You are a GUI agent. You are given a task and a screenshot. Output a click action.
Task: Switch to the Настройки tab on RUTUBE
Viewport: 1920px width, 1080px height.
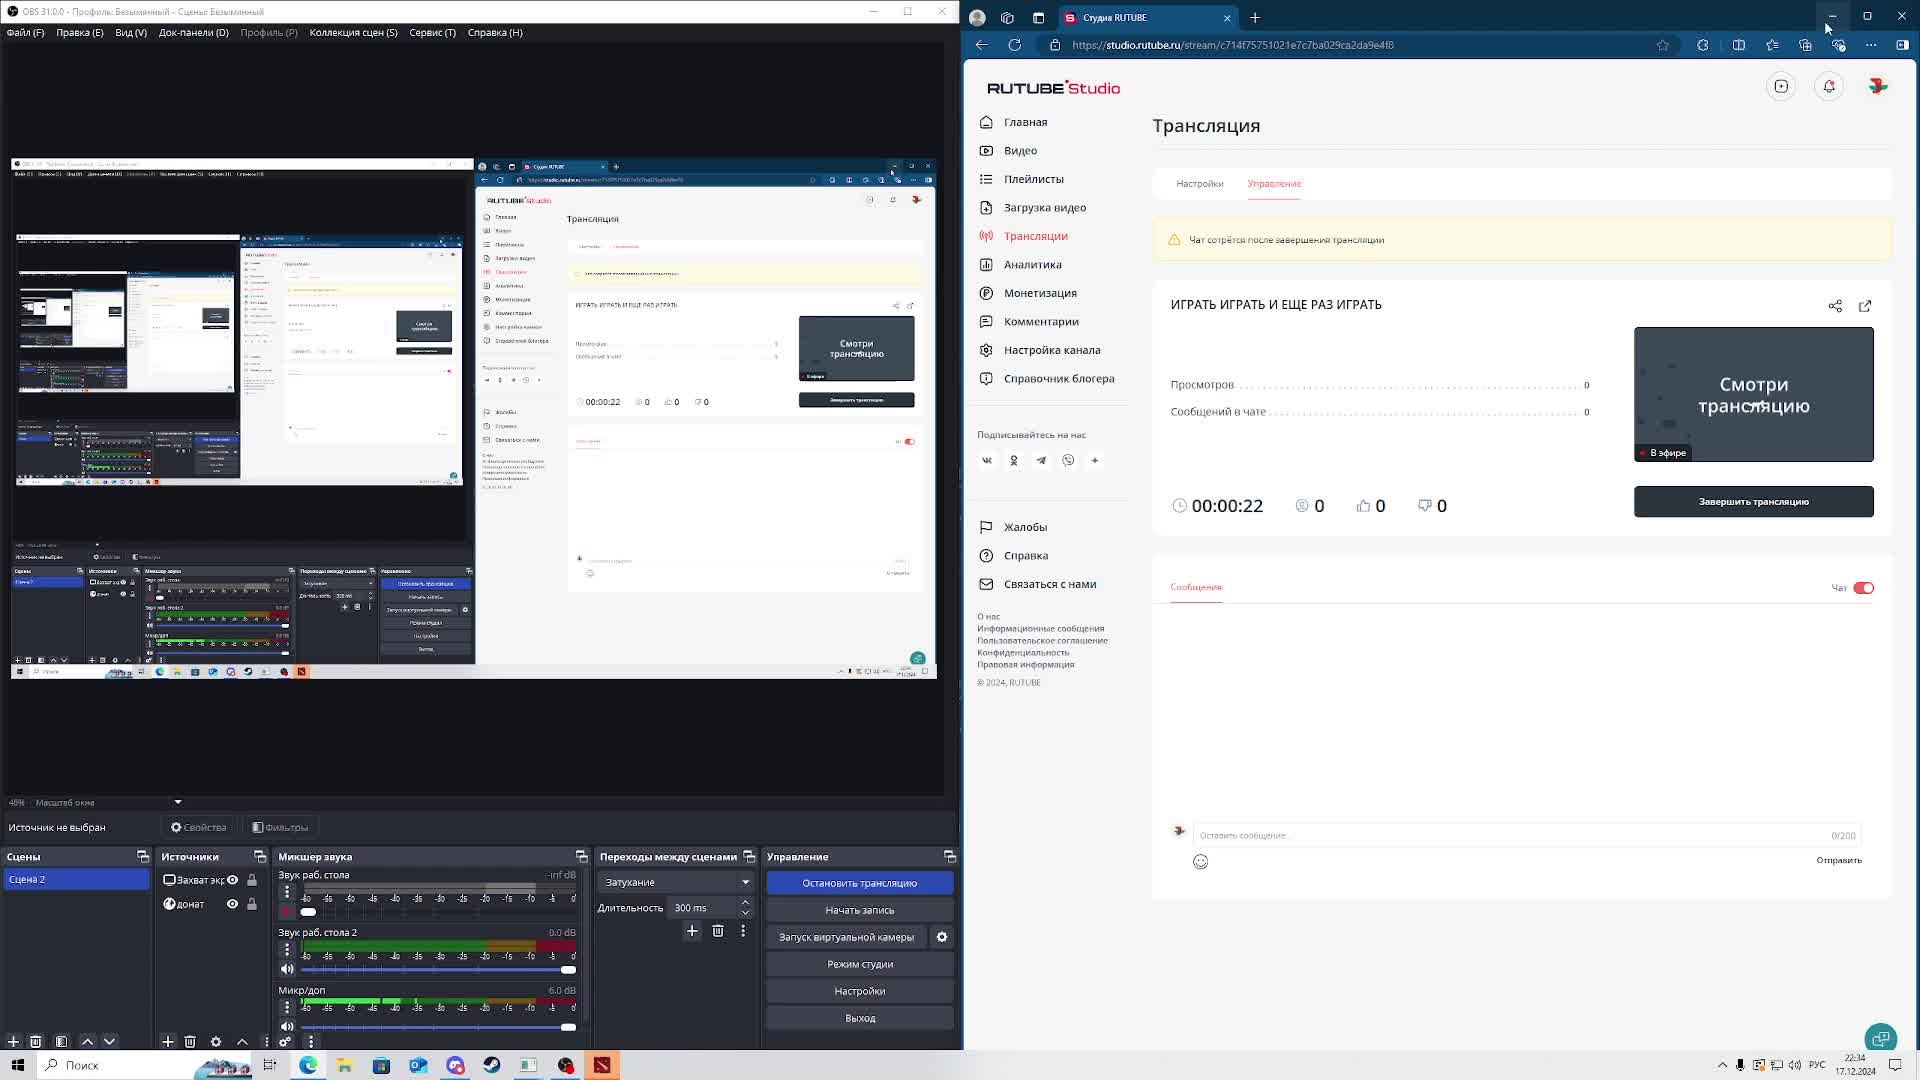coord(1199,184)
